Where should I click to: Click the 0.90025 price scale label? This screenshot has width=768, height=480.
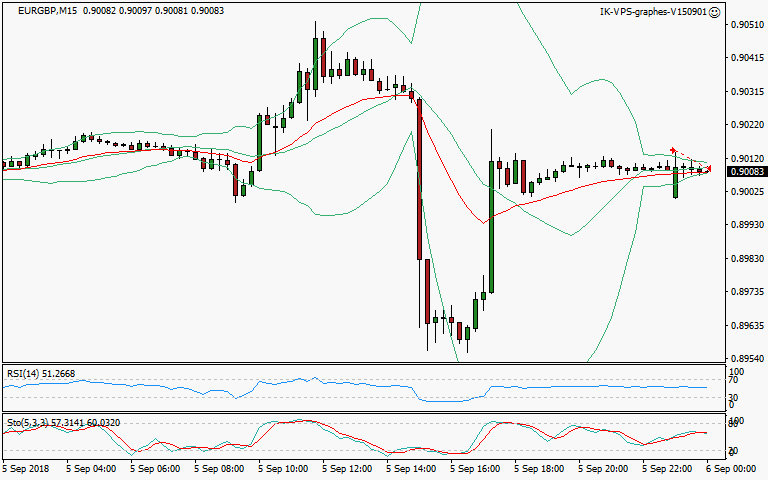click(745, 192)
